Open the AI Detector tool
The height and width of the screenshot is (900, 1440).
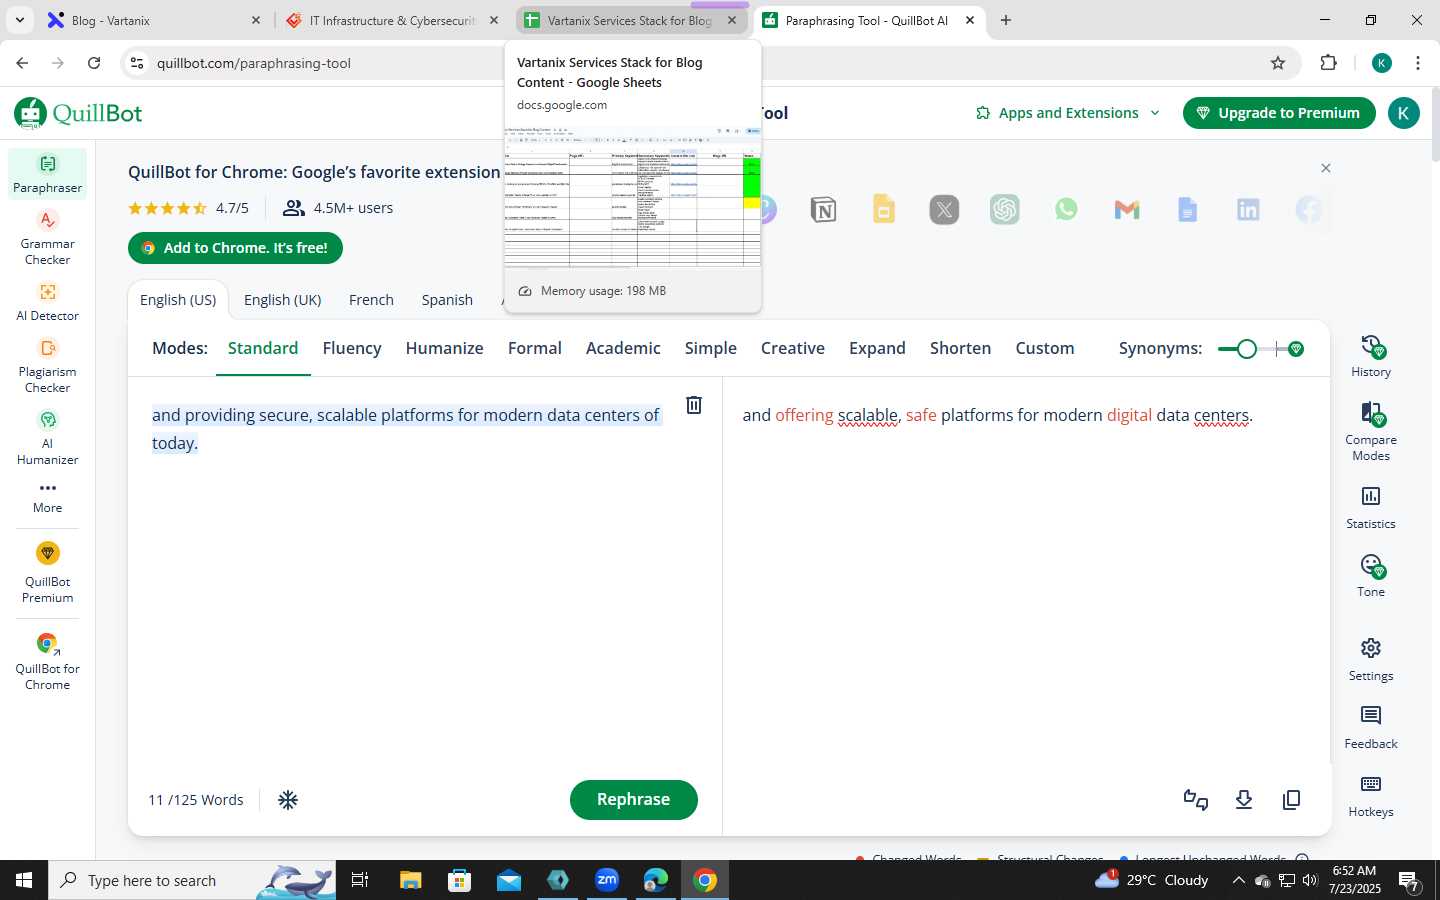pos(47,302)
